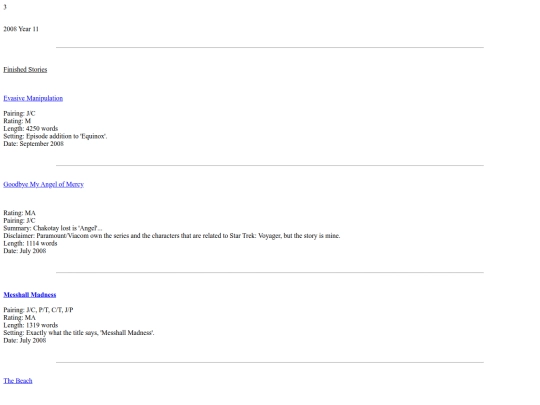Click the Setting line about 'Messhall Madness'
Screen dimensions: 540x405
(79, 333)
